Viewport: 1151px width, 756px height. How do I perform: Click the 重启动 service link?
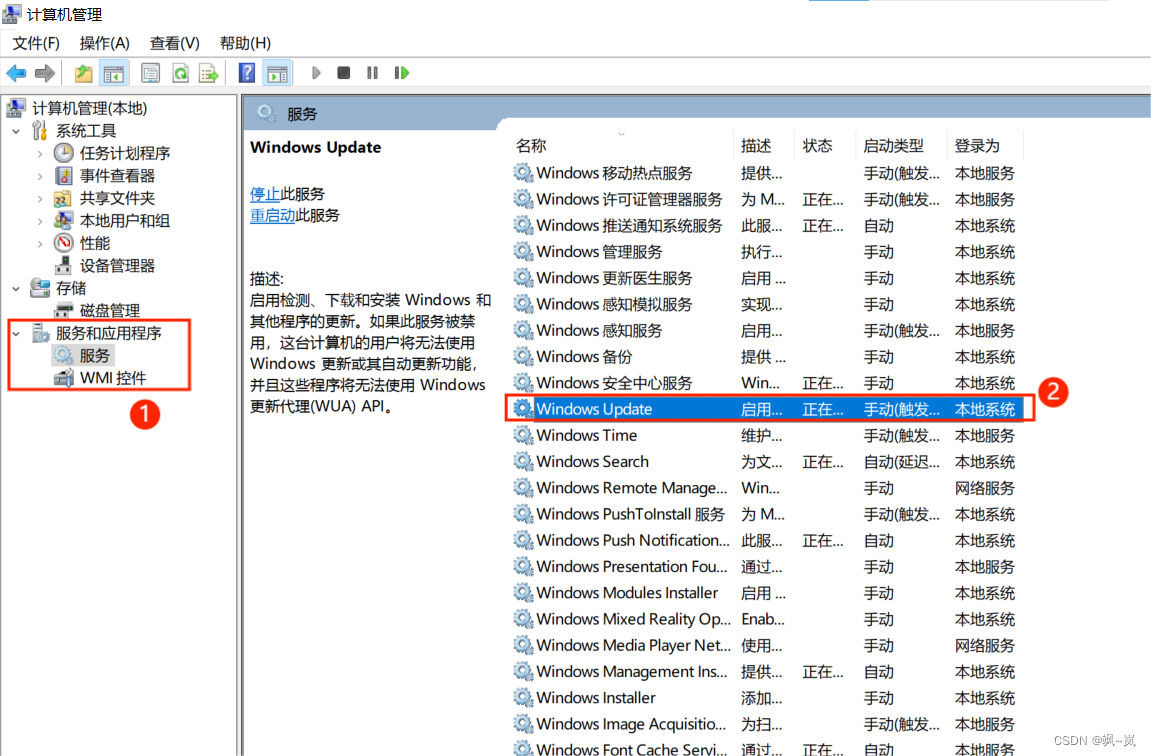click(x=272, y=215)
